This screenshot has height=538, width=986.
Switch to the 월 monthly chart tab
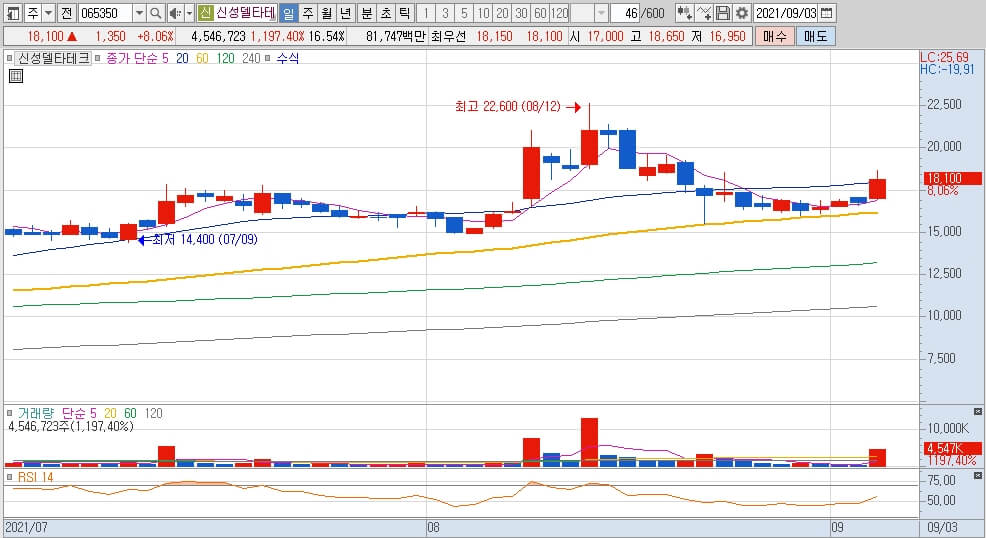click(327, 13)
